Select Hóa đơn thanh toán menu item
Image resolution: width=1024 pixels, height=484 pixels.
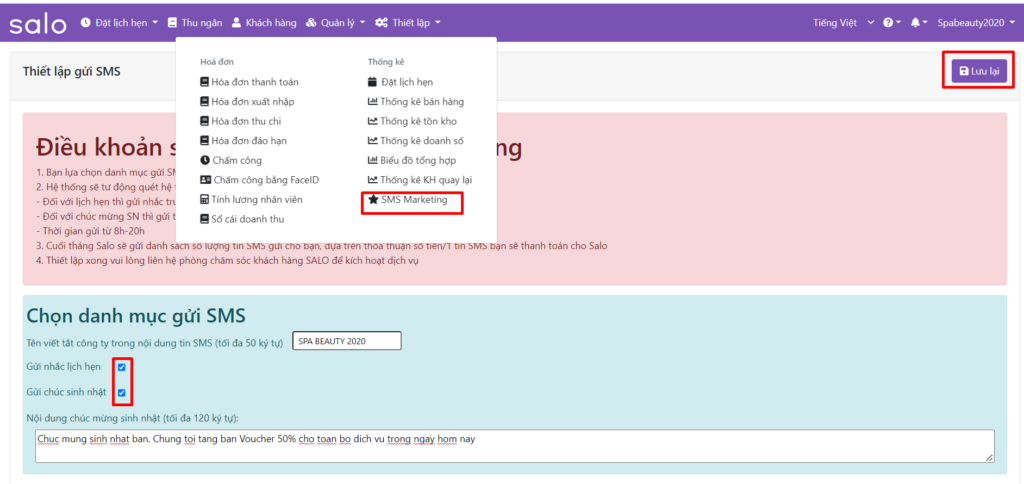(254, 82)
